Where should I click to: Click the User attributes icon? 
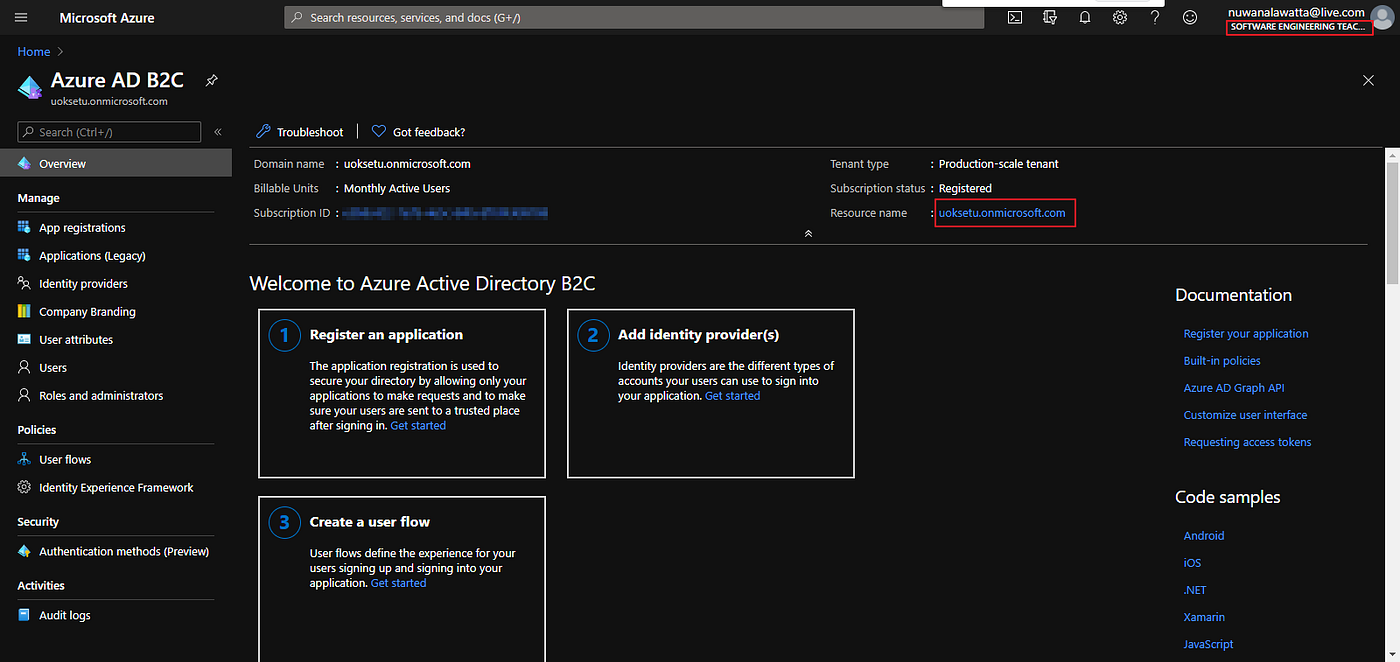(25, 340)
